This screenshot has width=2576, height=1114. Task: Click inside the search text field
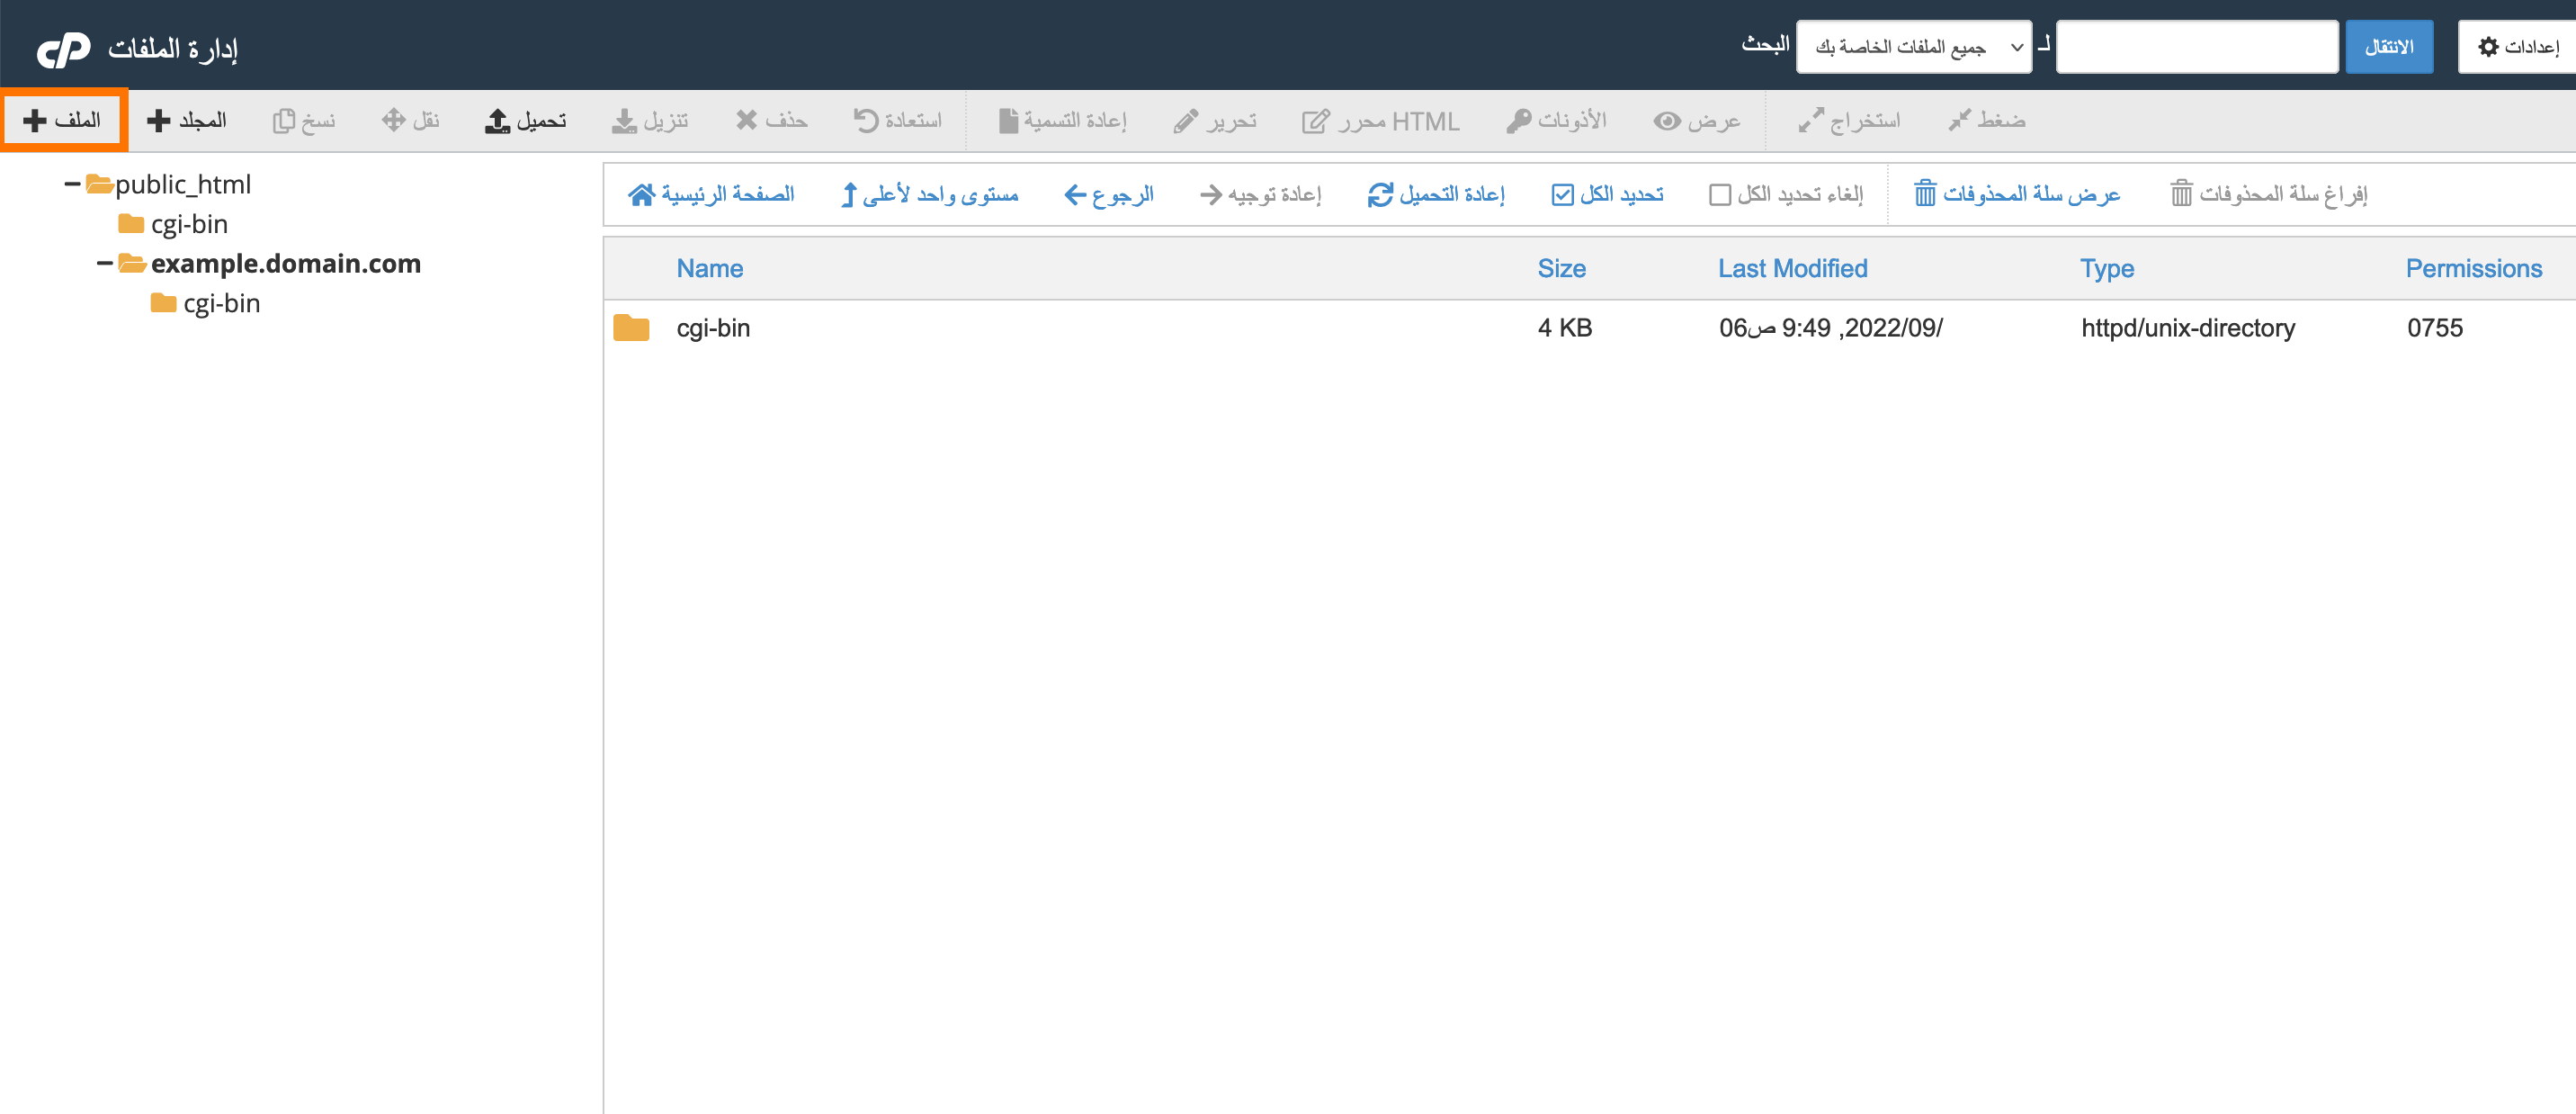(2196, 46)
